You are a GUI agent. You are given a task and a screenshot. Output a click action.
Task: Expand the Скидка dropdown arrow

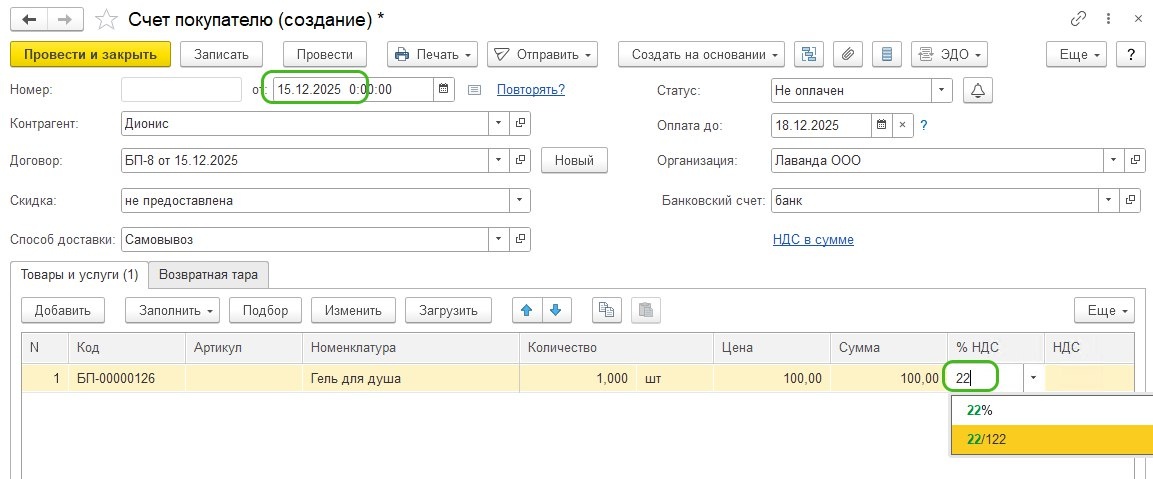tap(520, 199)
